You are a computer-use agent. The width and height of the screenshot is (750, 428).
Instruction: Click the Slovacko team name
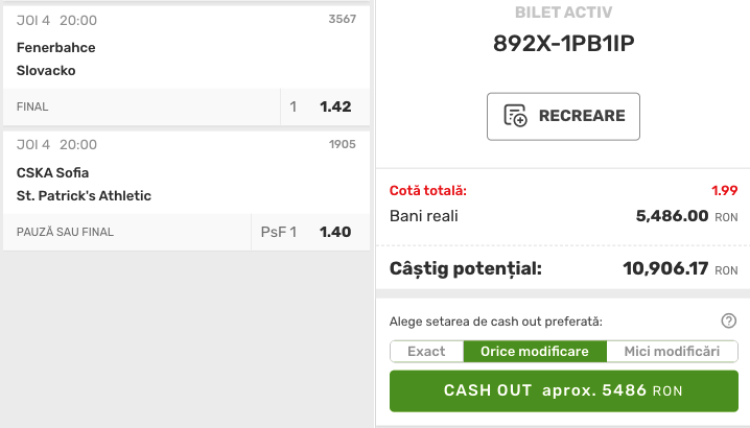[46, 70]
